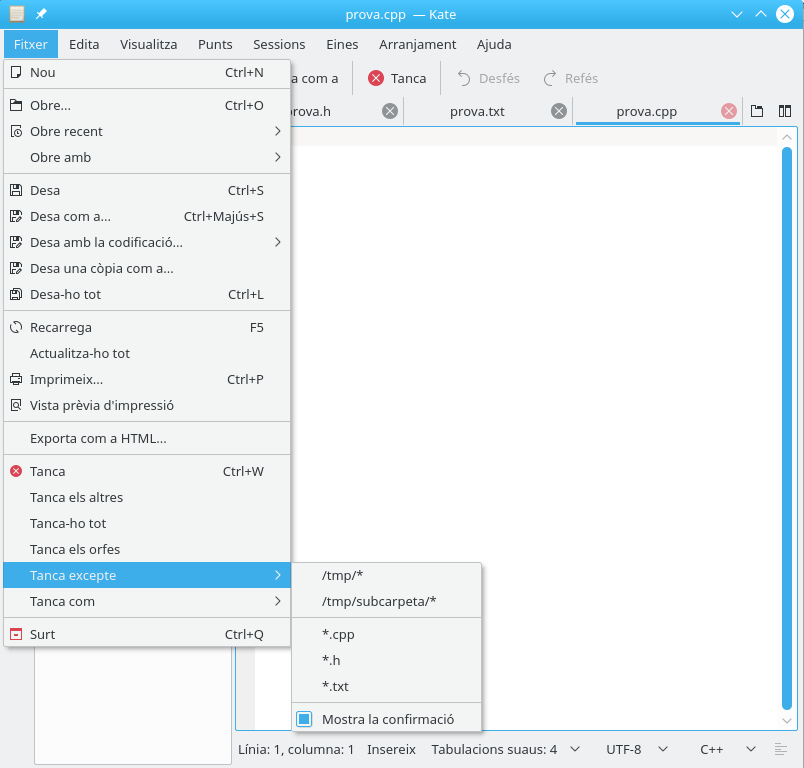Toggle the Mostra la confirmació checkbox

point(305,719)
